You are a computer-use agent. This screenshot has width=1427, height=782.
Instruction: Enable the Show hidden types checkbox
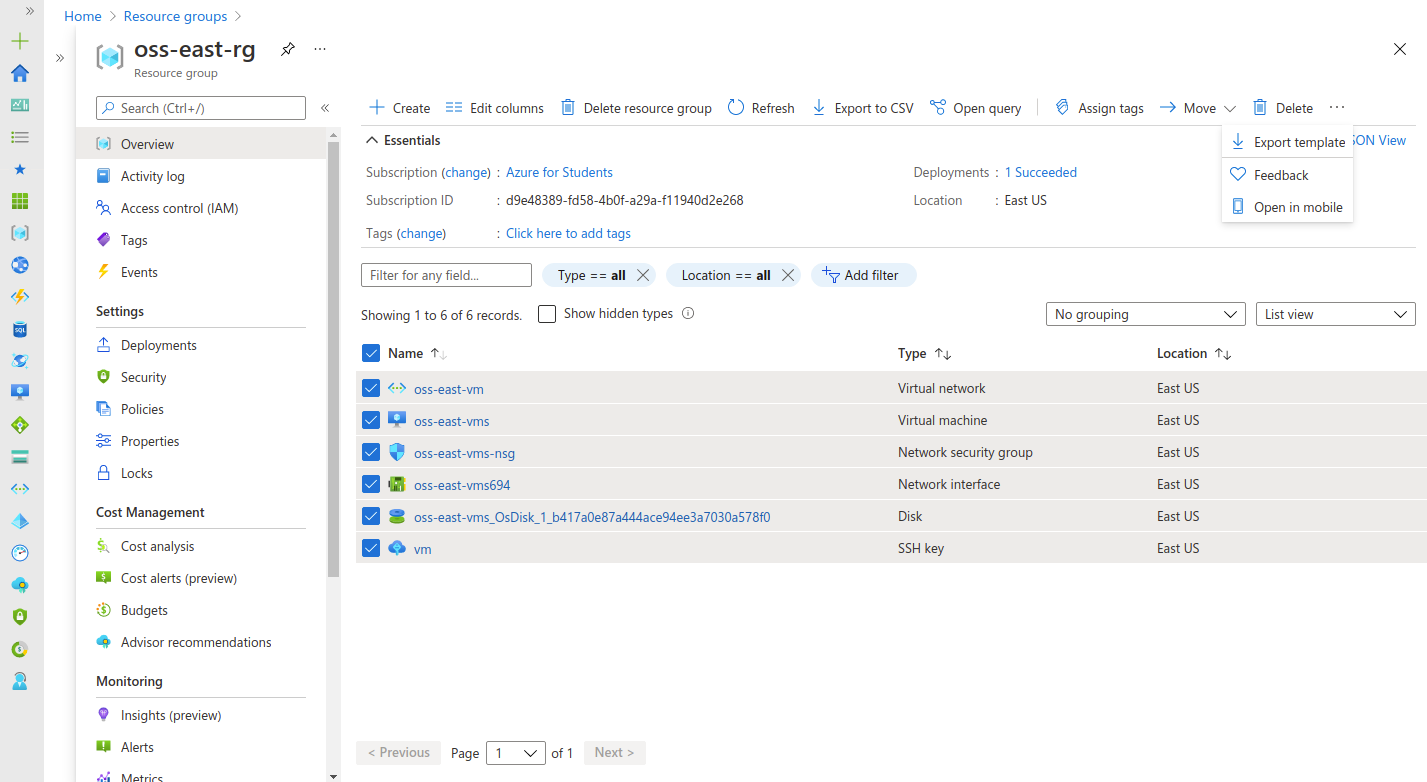pos(547,314)
